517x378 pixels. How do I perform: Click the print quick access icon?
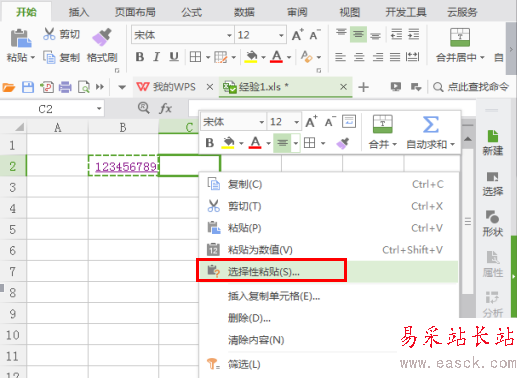[65, 87]
